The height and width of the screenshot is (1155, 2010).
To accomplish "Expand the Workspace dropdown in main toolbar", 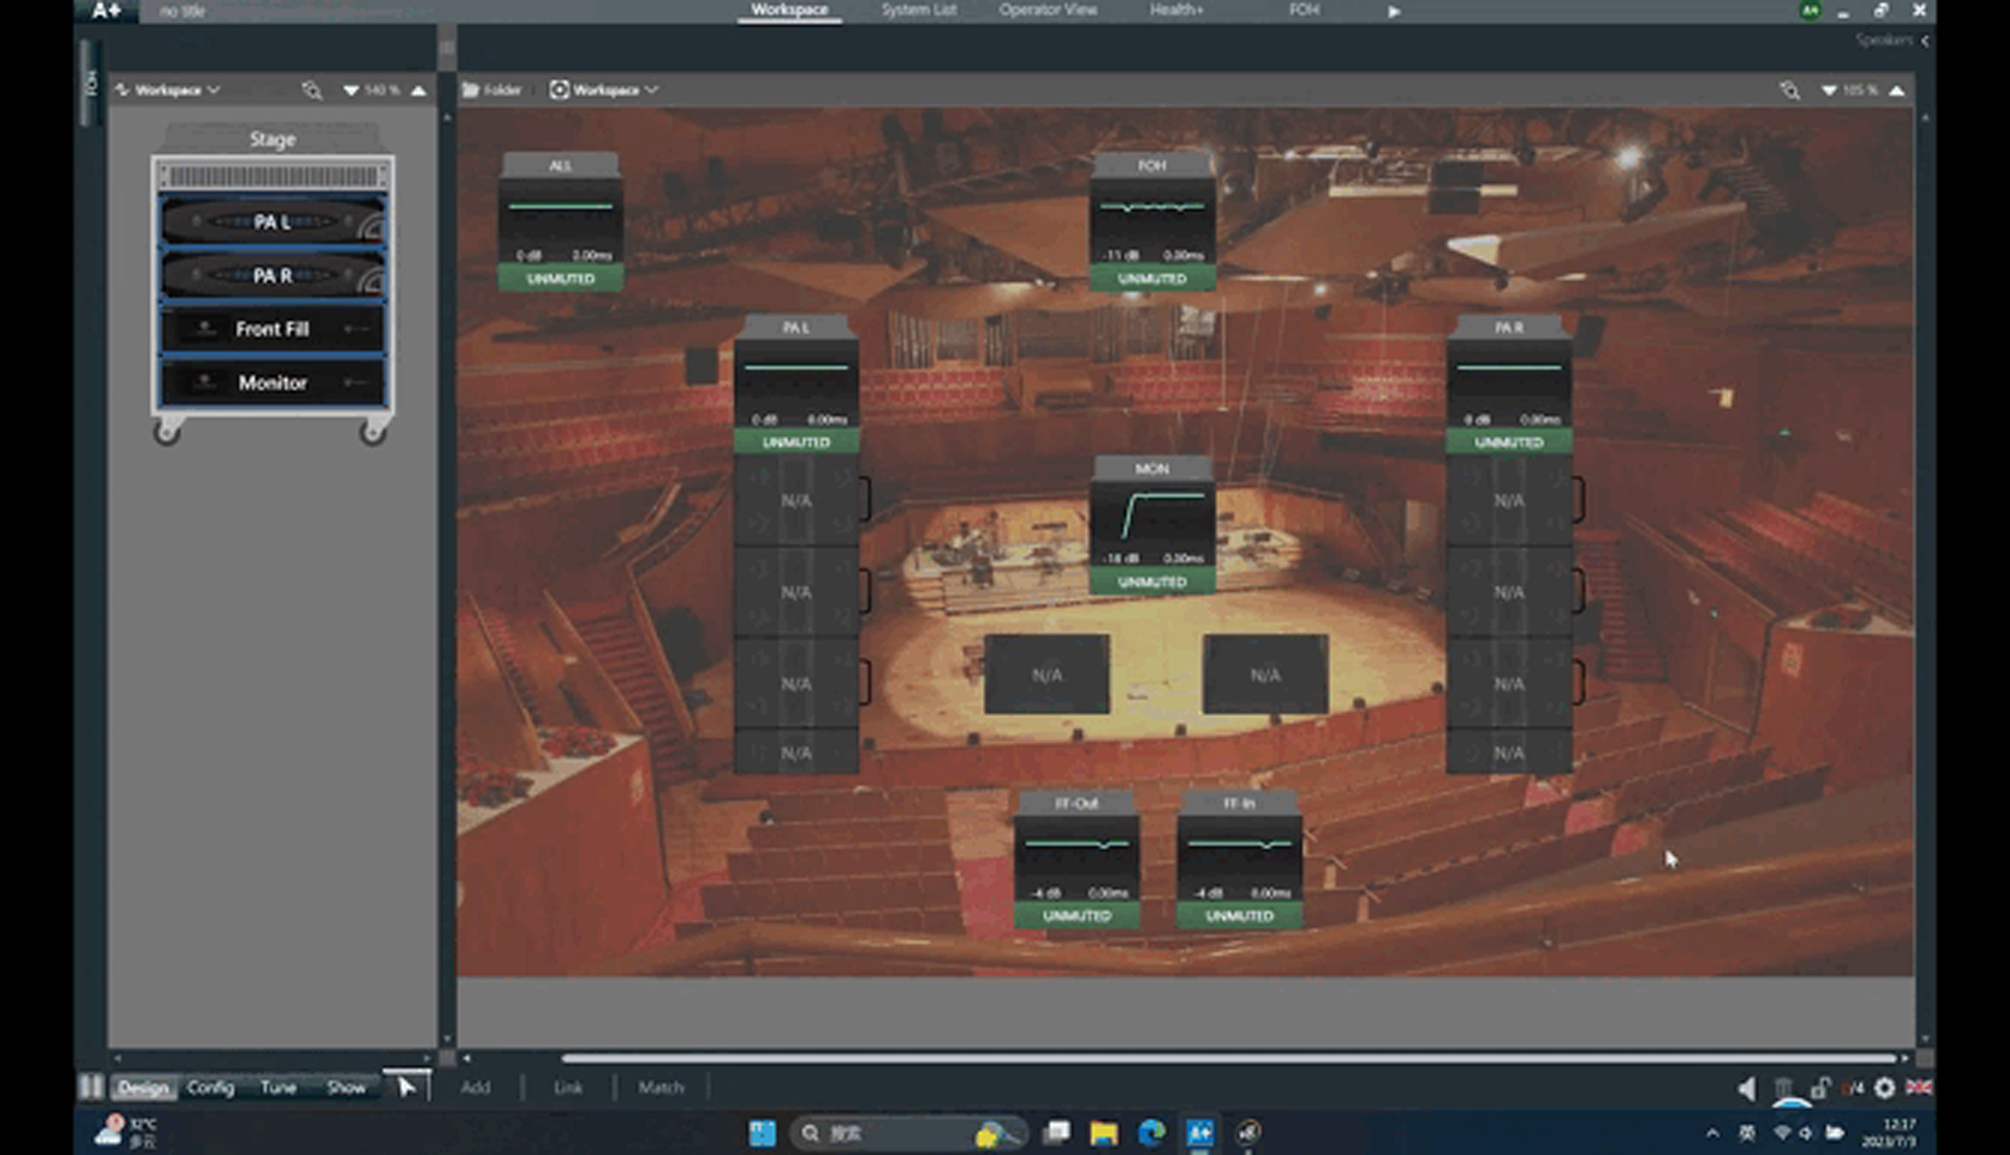I will pos(605,90).
